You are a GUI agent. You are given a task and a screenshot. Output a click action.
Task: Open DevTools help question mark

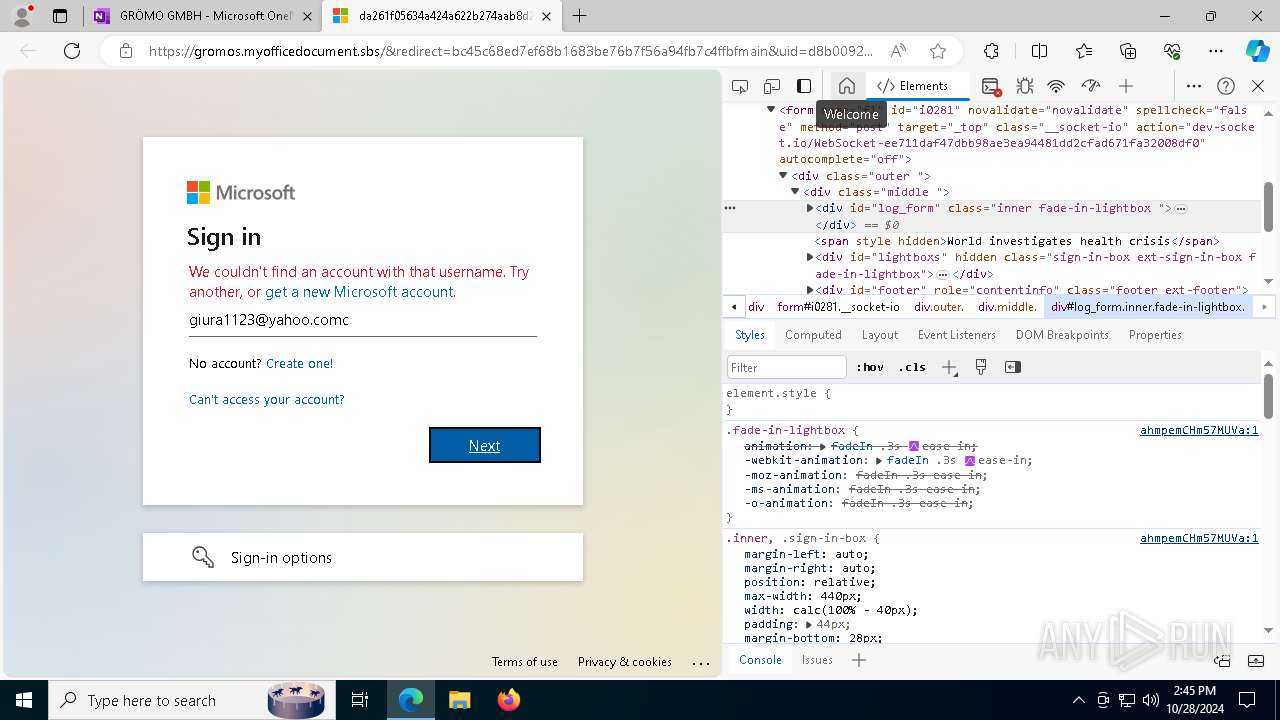(1226, 86)
